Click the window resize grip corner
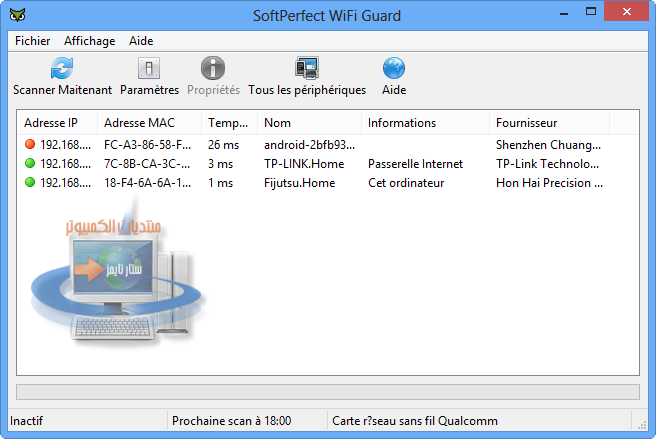Viewport: 656px width, 439px height. (642, 424)
